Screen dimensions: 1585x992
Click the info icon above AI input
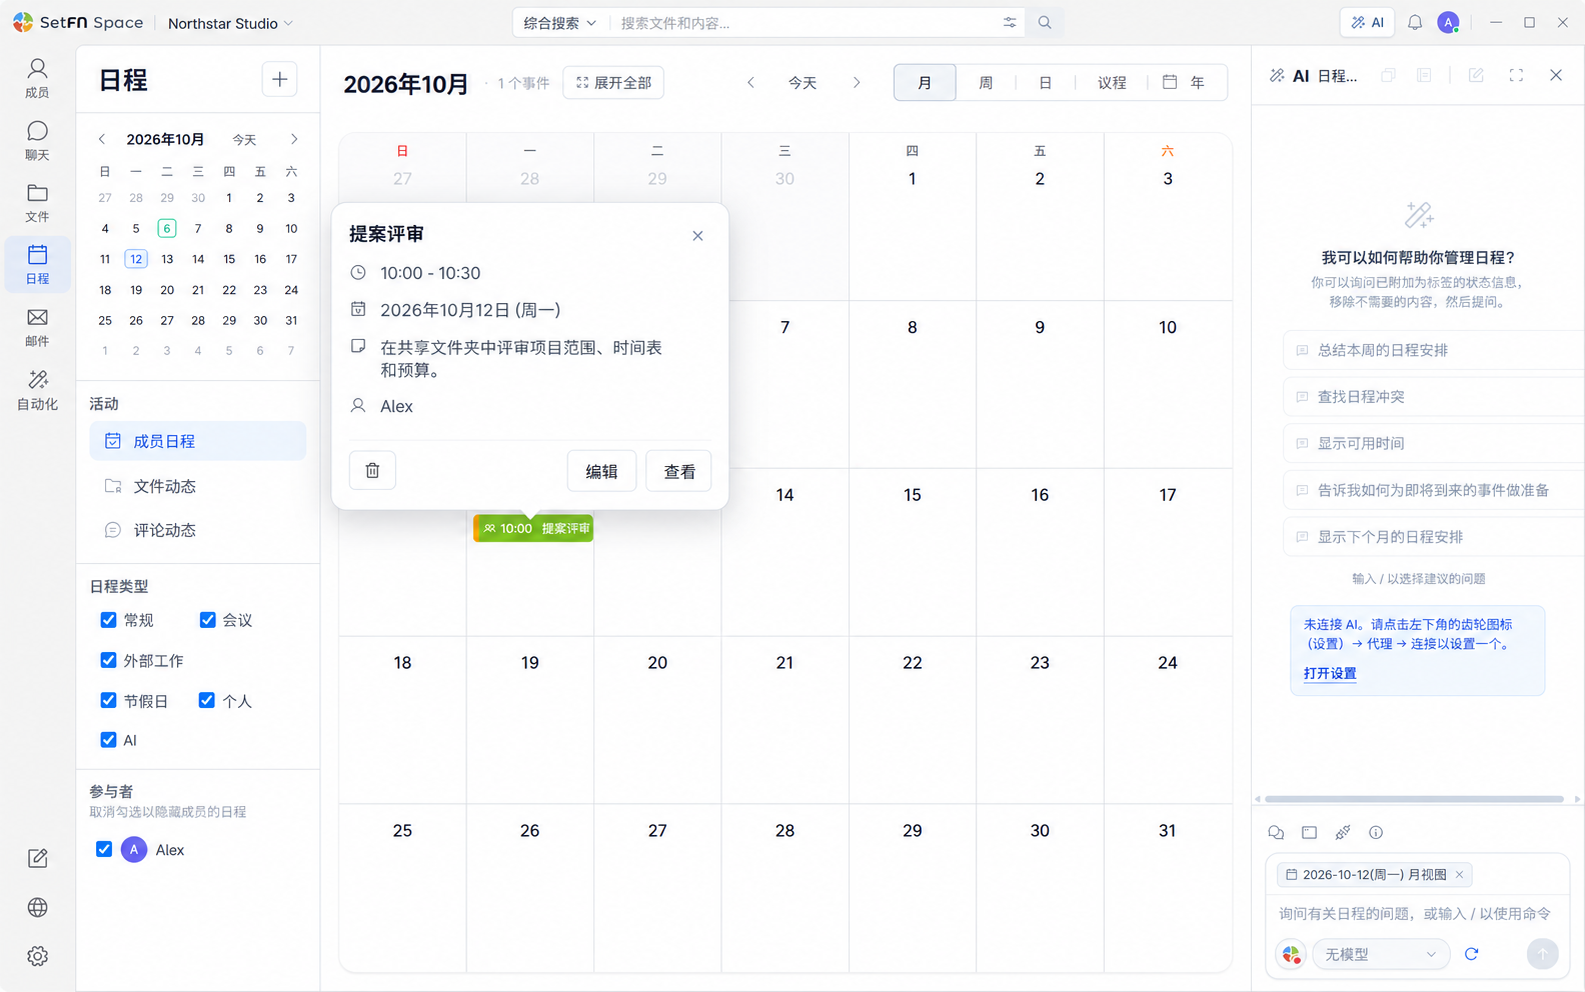coord(1376,832)
